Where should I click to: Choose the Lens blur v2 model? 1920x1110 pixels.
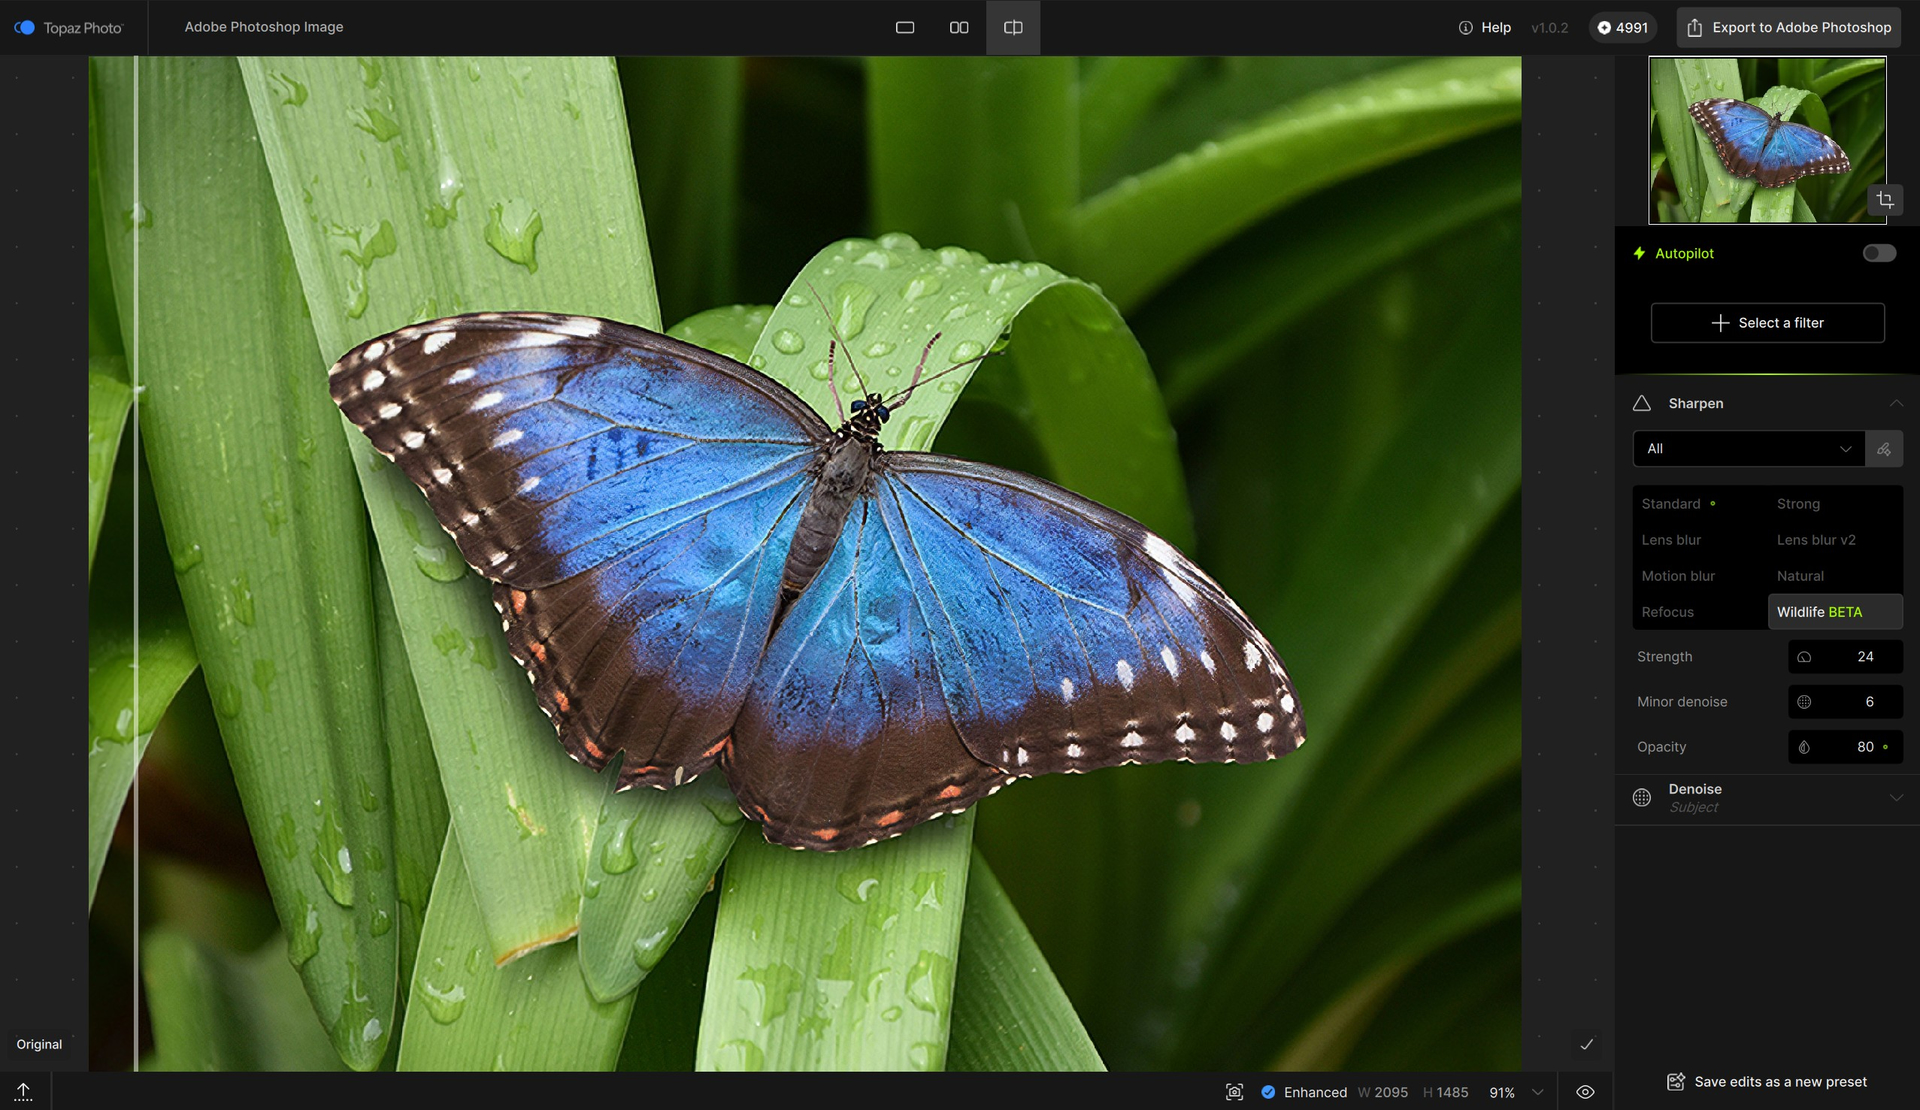(1816, 540)
